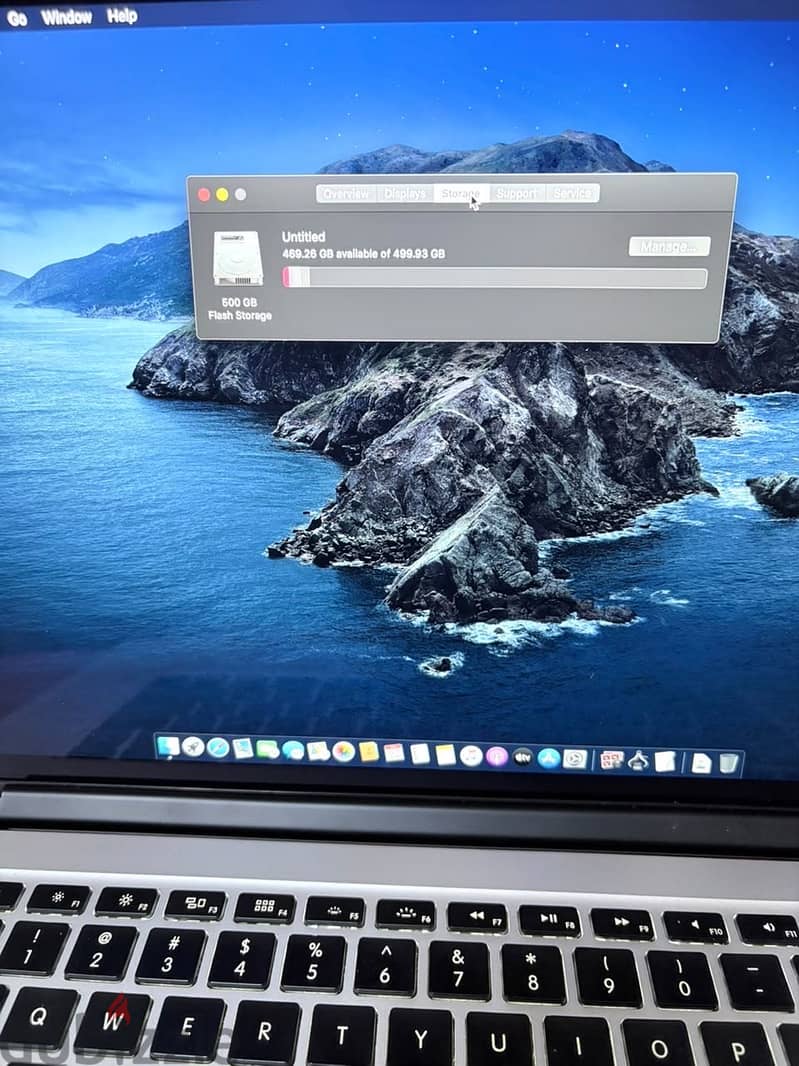Open the Help menu in menu bar
This screenshot has width=799, height=1066.
coord(122,16)
